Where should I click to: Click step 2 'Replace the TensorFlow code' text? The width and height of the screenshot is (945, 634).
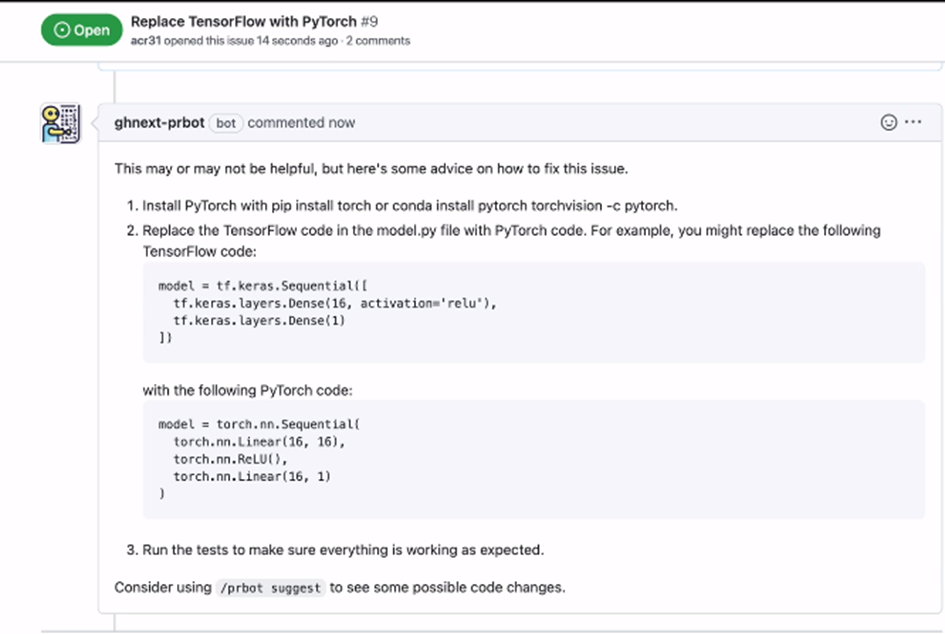point(511,241)
